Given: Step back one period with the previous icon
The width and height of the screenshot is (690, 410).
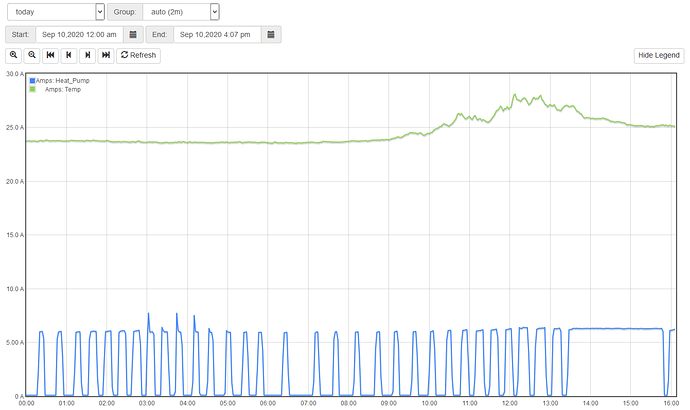Looking at the screenshot, I should pyautogui.click(x=69, y=55).
